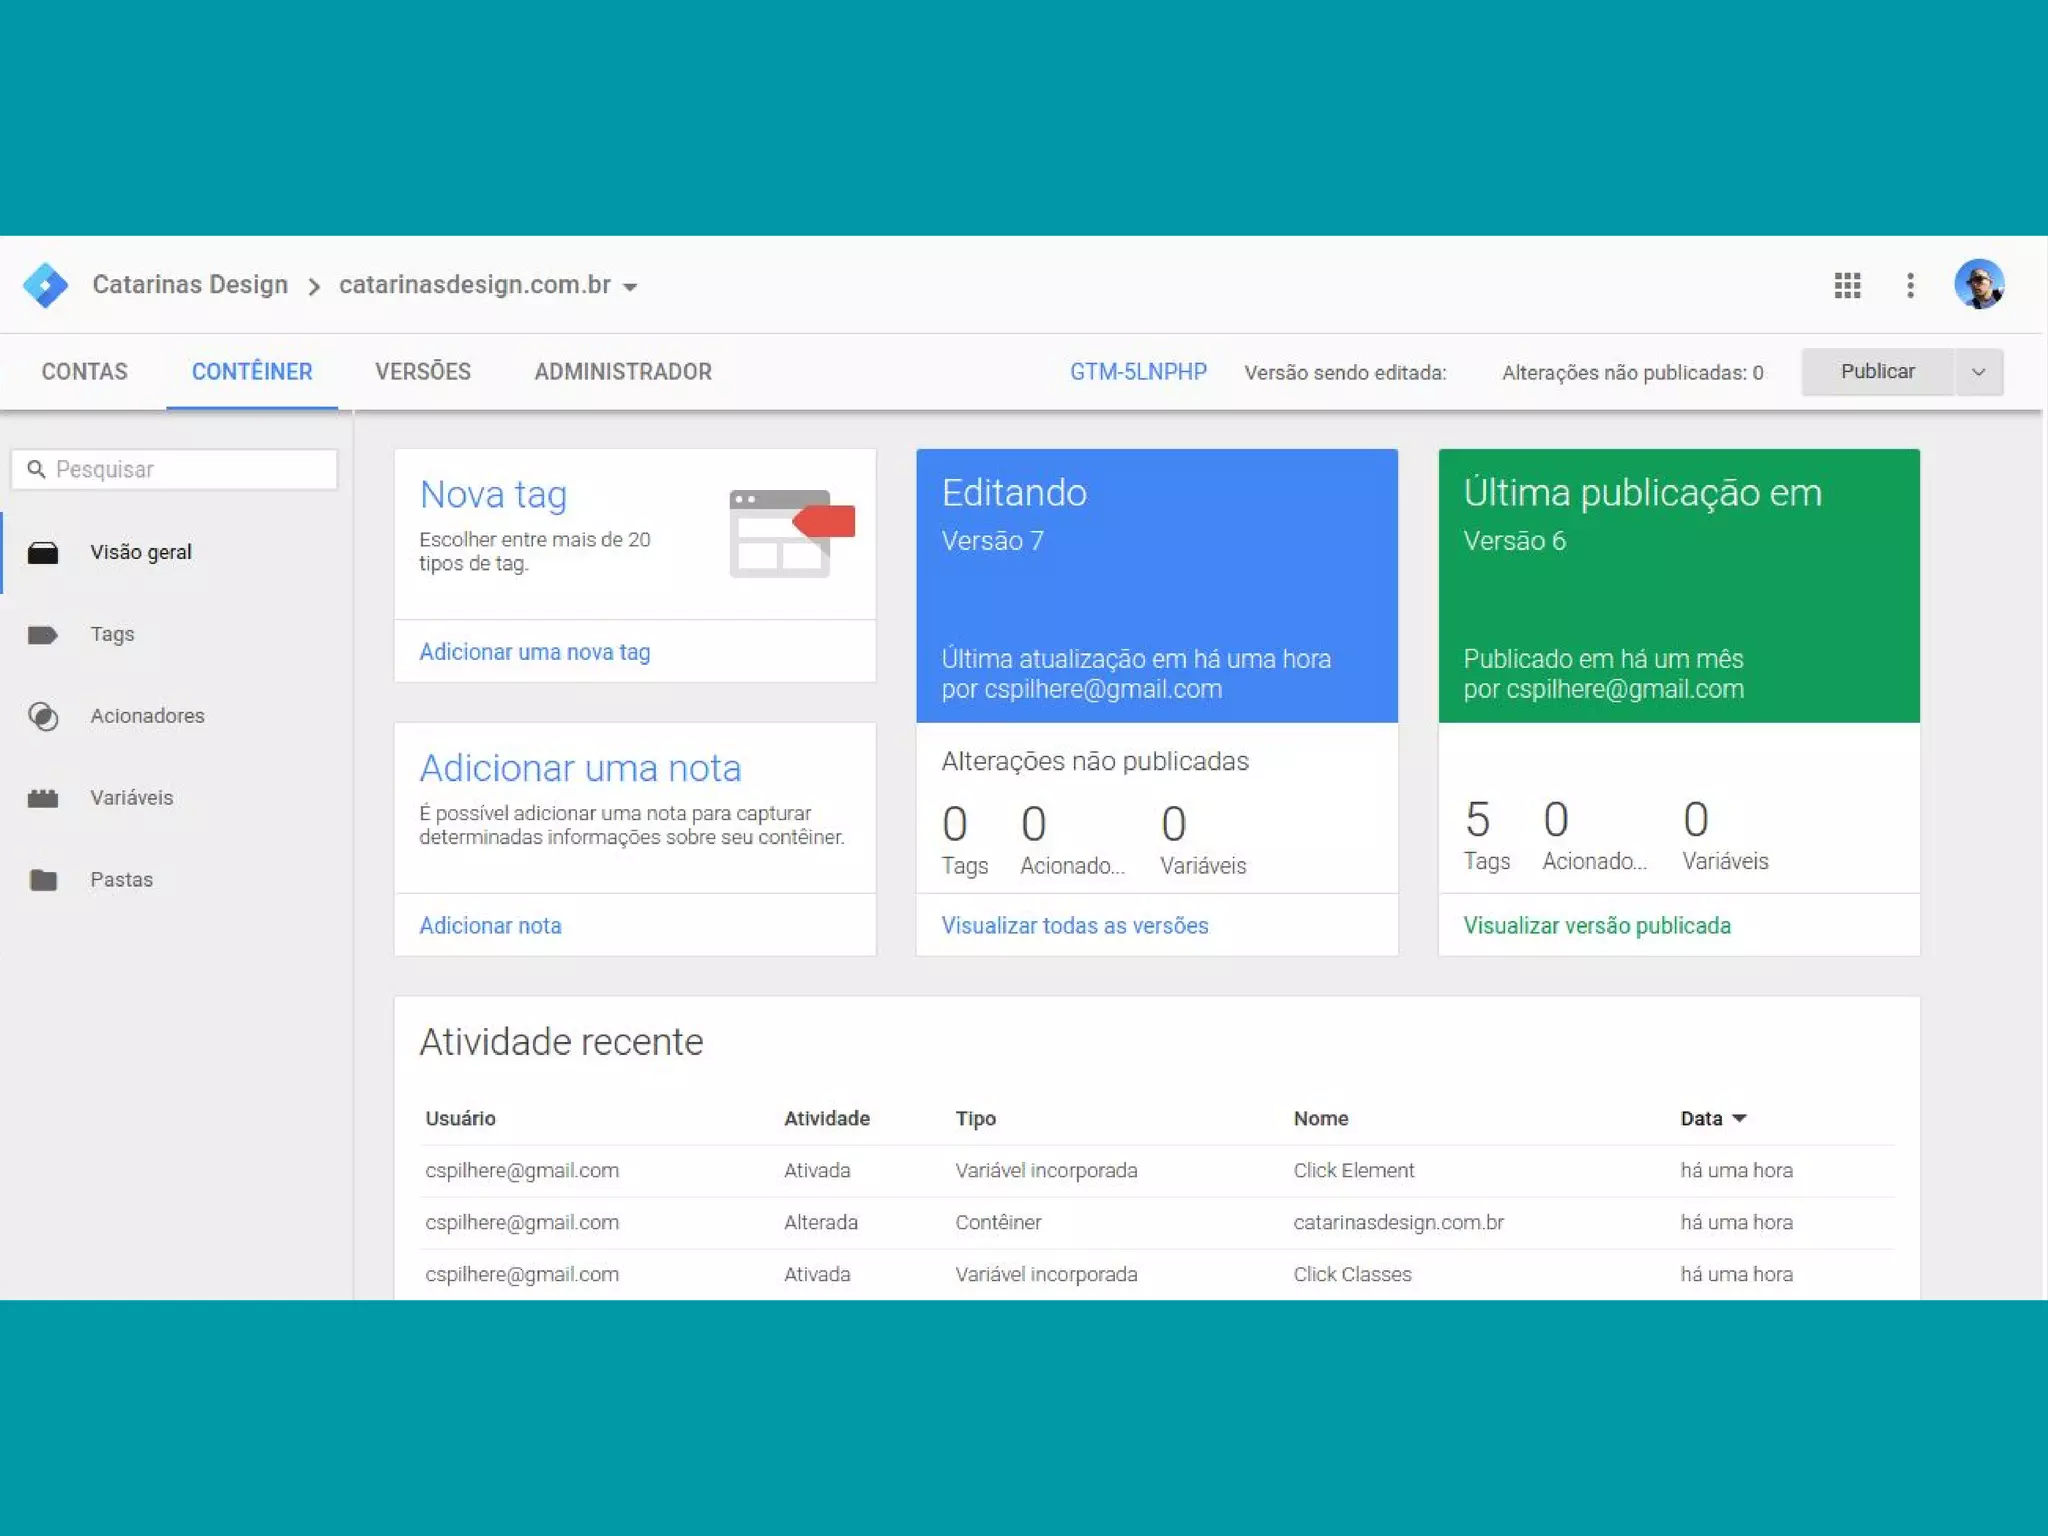2048x1536 pixels.
Task: Switch to the VERSÕES tab
Action: [422, 372]
